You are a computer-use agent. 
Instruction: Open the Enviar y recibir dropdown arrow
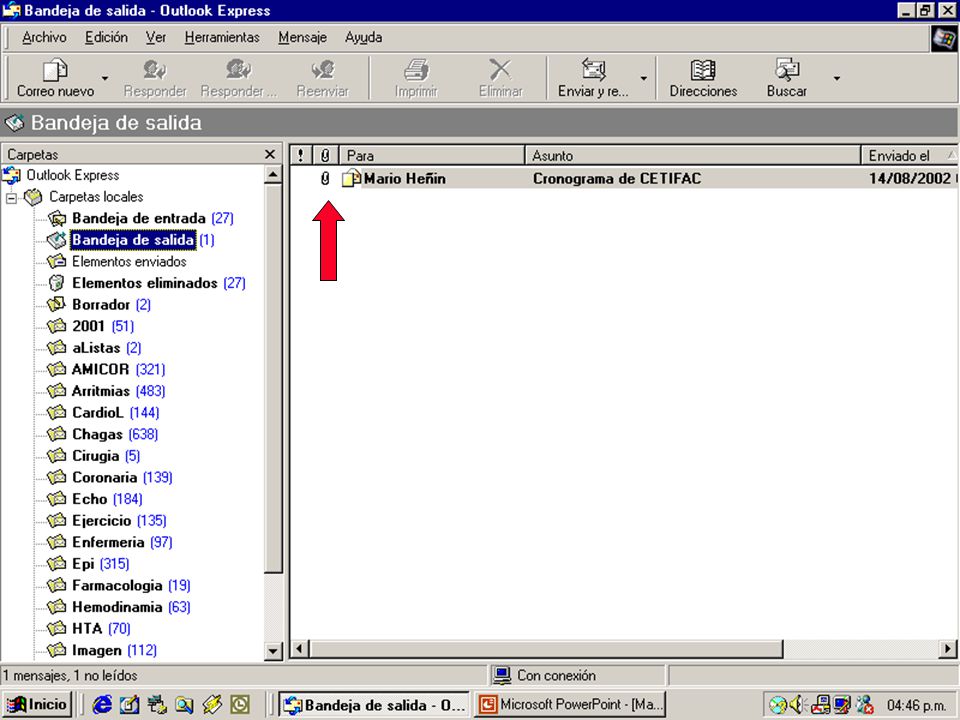[x=643, y=78]
